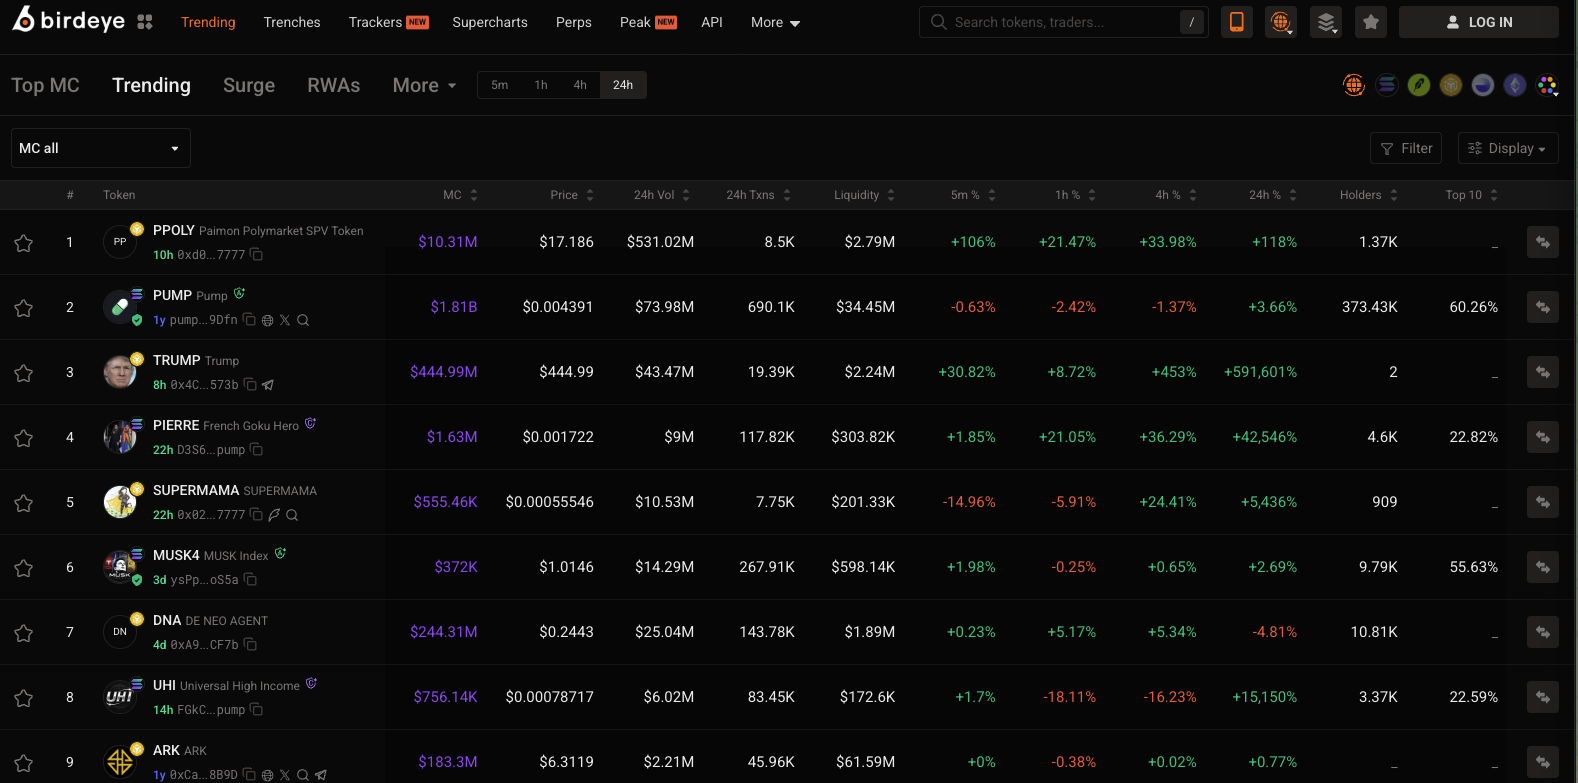
Task: Switch to the Top MC tab
Action: [45, 85]
